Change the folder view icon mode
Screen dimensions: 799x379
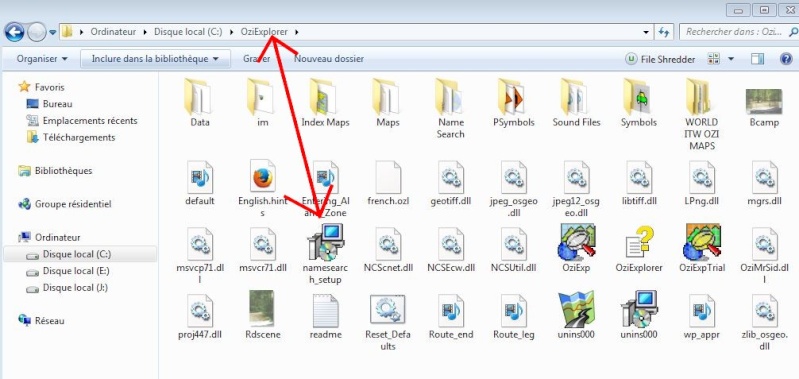click(713, 59)
